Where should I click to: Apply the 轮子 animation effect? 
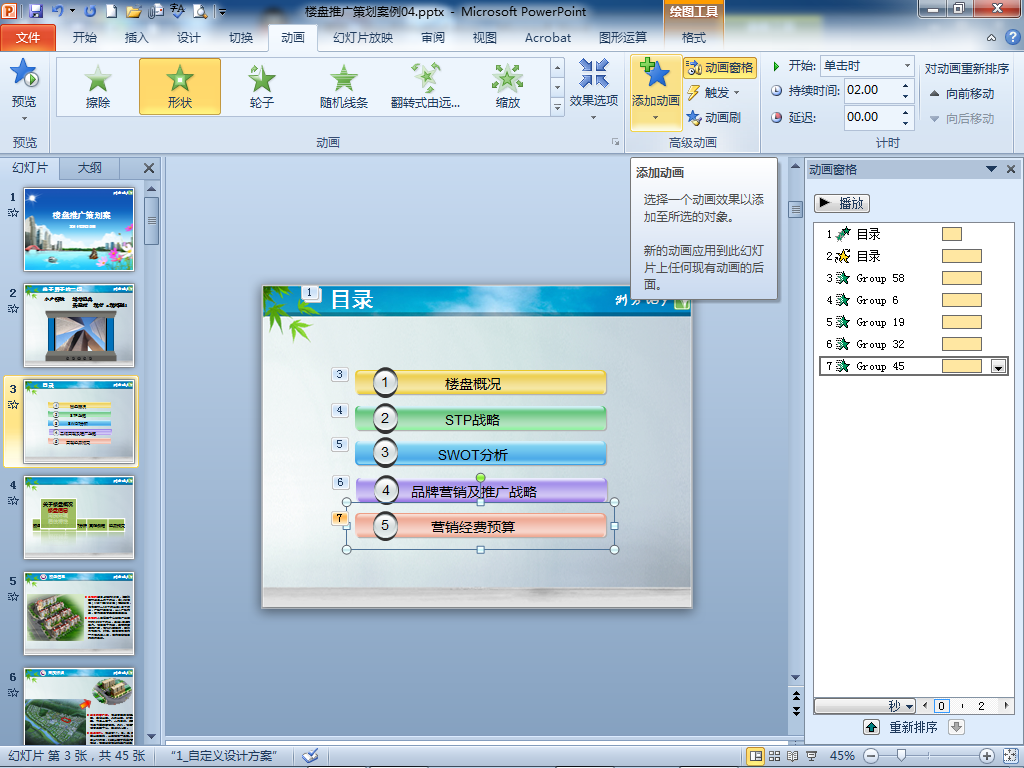click(x=261, y=87)
